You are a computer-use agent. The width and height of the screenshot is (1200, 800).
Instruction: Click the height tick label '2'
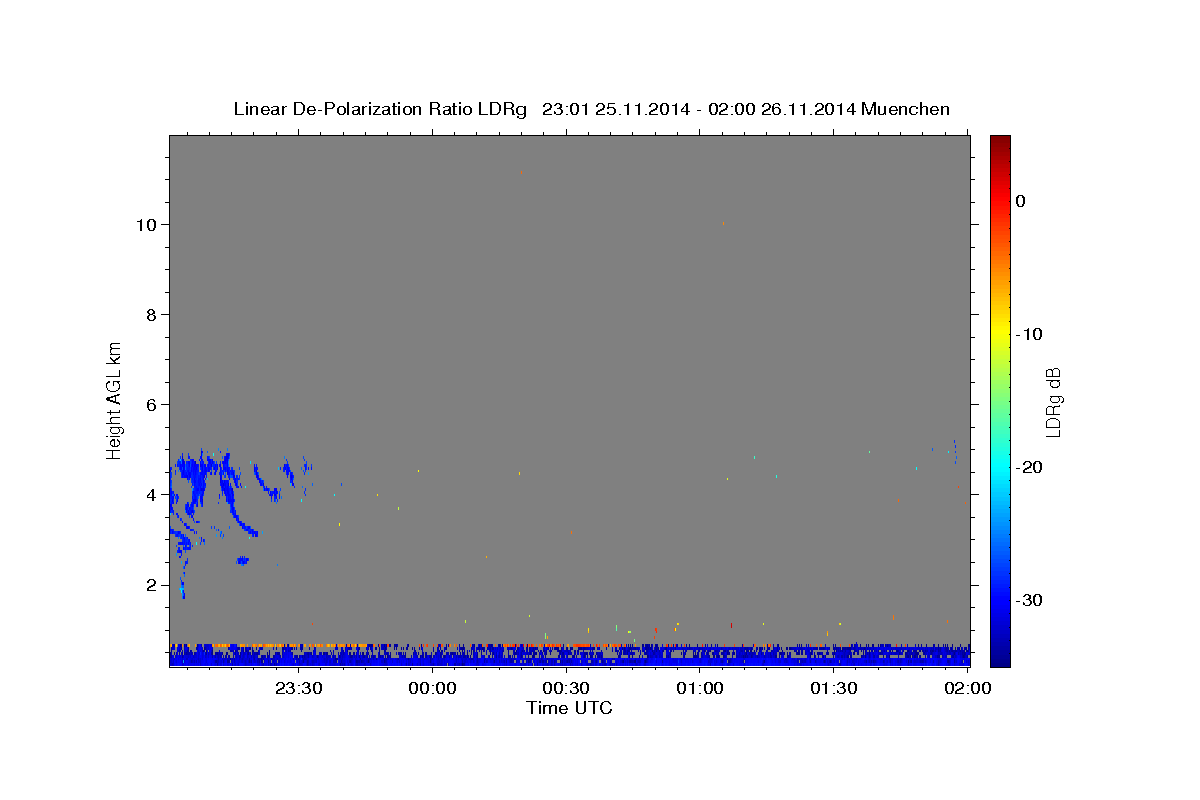tap(152, 585)
